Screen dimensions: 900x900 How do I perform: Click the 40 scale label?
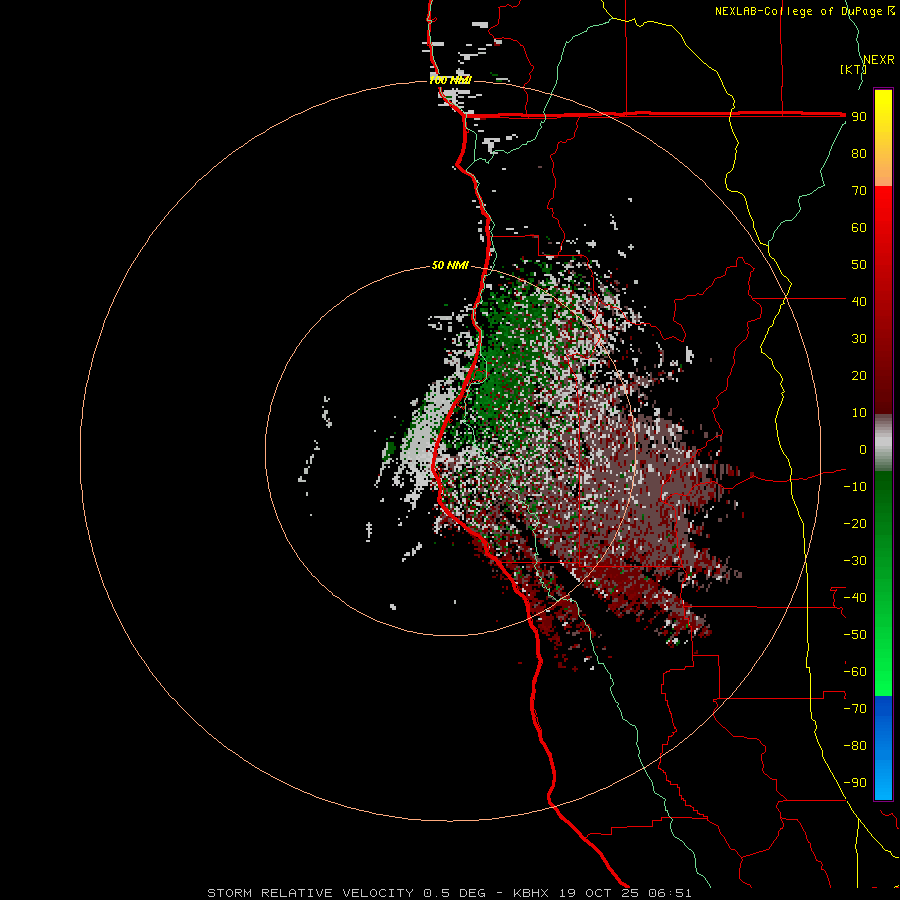(x=859, y=302)
